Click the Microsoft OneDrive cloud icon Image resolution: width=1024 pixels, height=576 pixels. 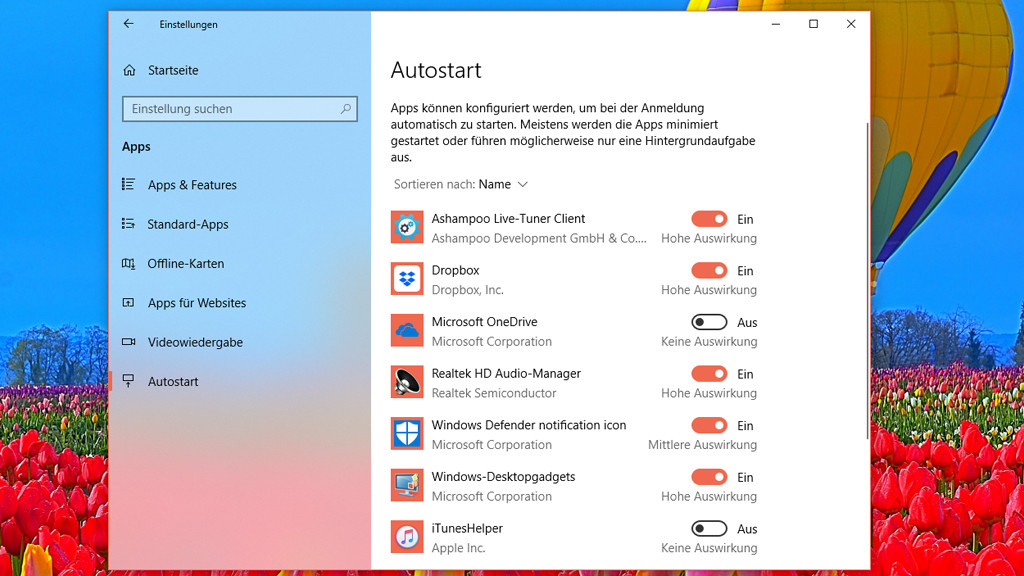coord(407,330)
